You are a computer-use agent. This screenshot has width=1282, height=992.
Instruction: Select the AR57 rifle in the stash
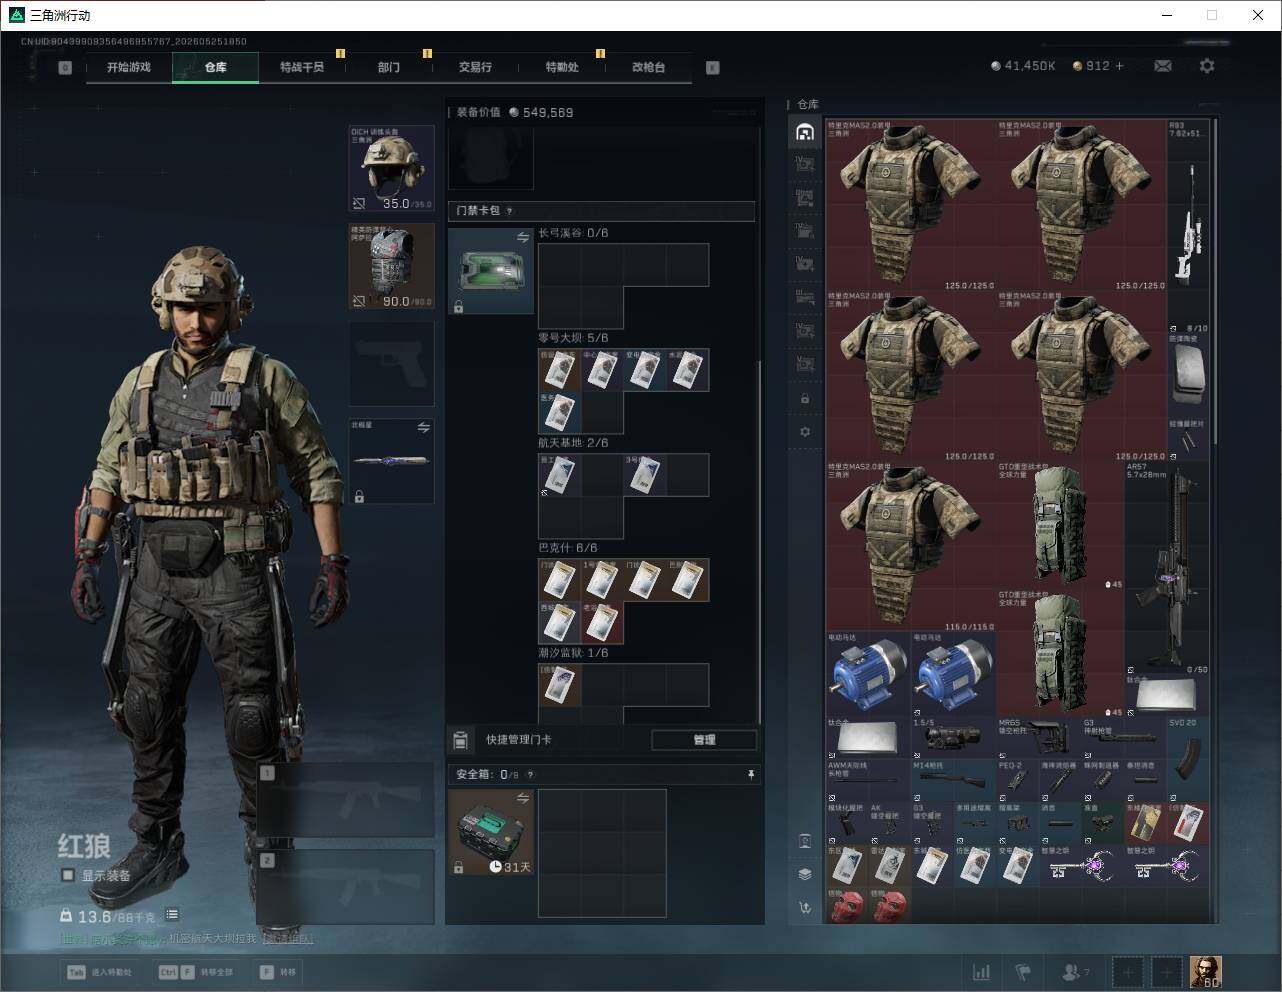tap(1167, 568)
